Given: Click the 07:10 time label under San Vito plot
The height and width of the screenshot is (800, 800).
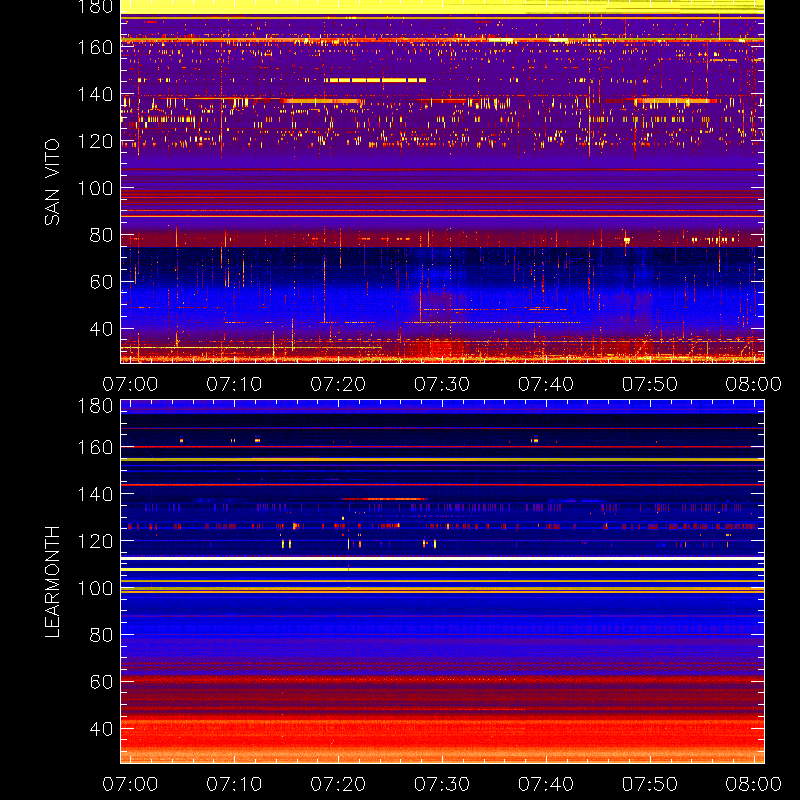Looking at the screenshot, I should click(234, 384).
